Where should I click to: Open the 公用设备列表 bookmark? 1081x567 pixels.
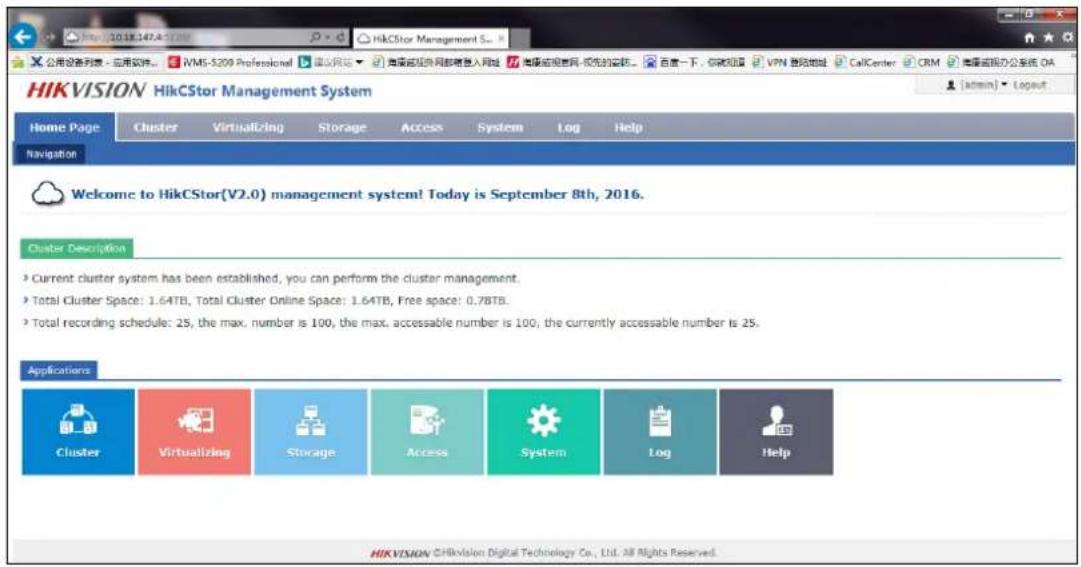(94, 62)
